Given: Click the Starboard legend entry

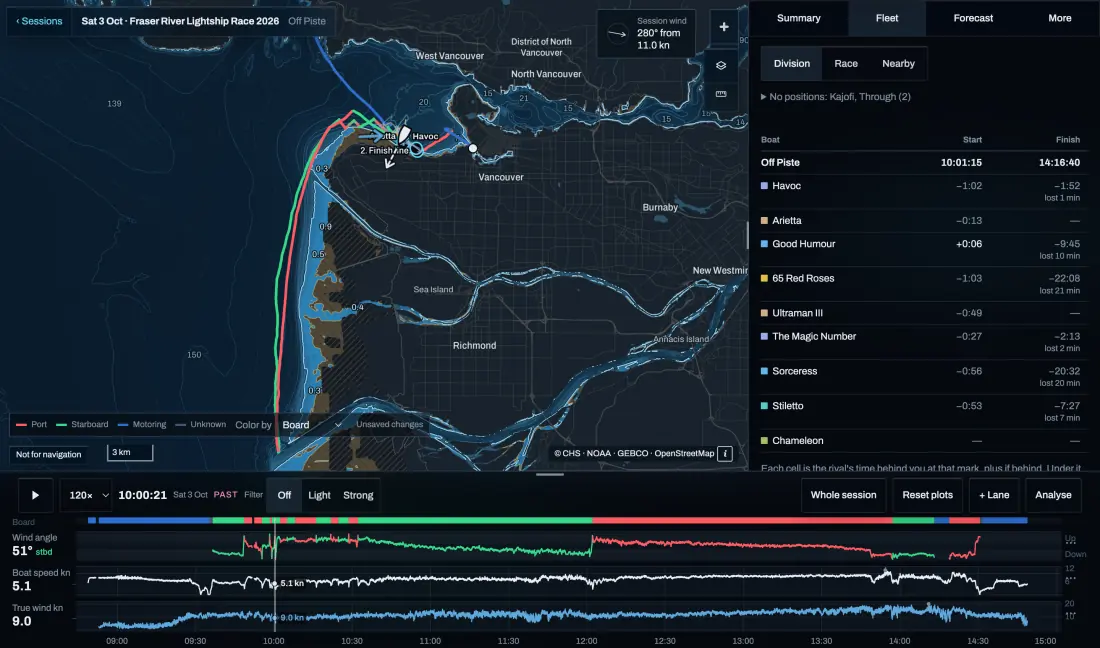Looking at the screenshot, I should (x=82, y=424).
